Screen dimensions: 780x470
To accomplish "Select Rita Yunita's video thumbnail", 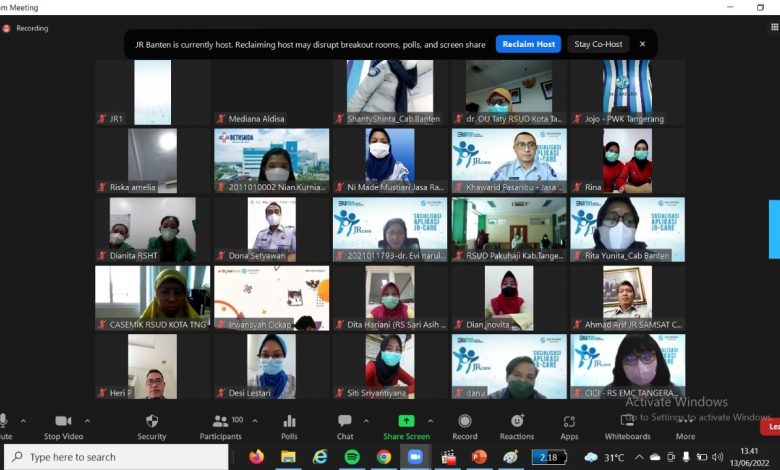I will pos(627,228).
